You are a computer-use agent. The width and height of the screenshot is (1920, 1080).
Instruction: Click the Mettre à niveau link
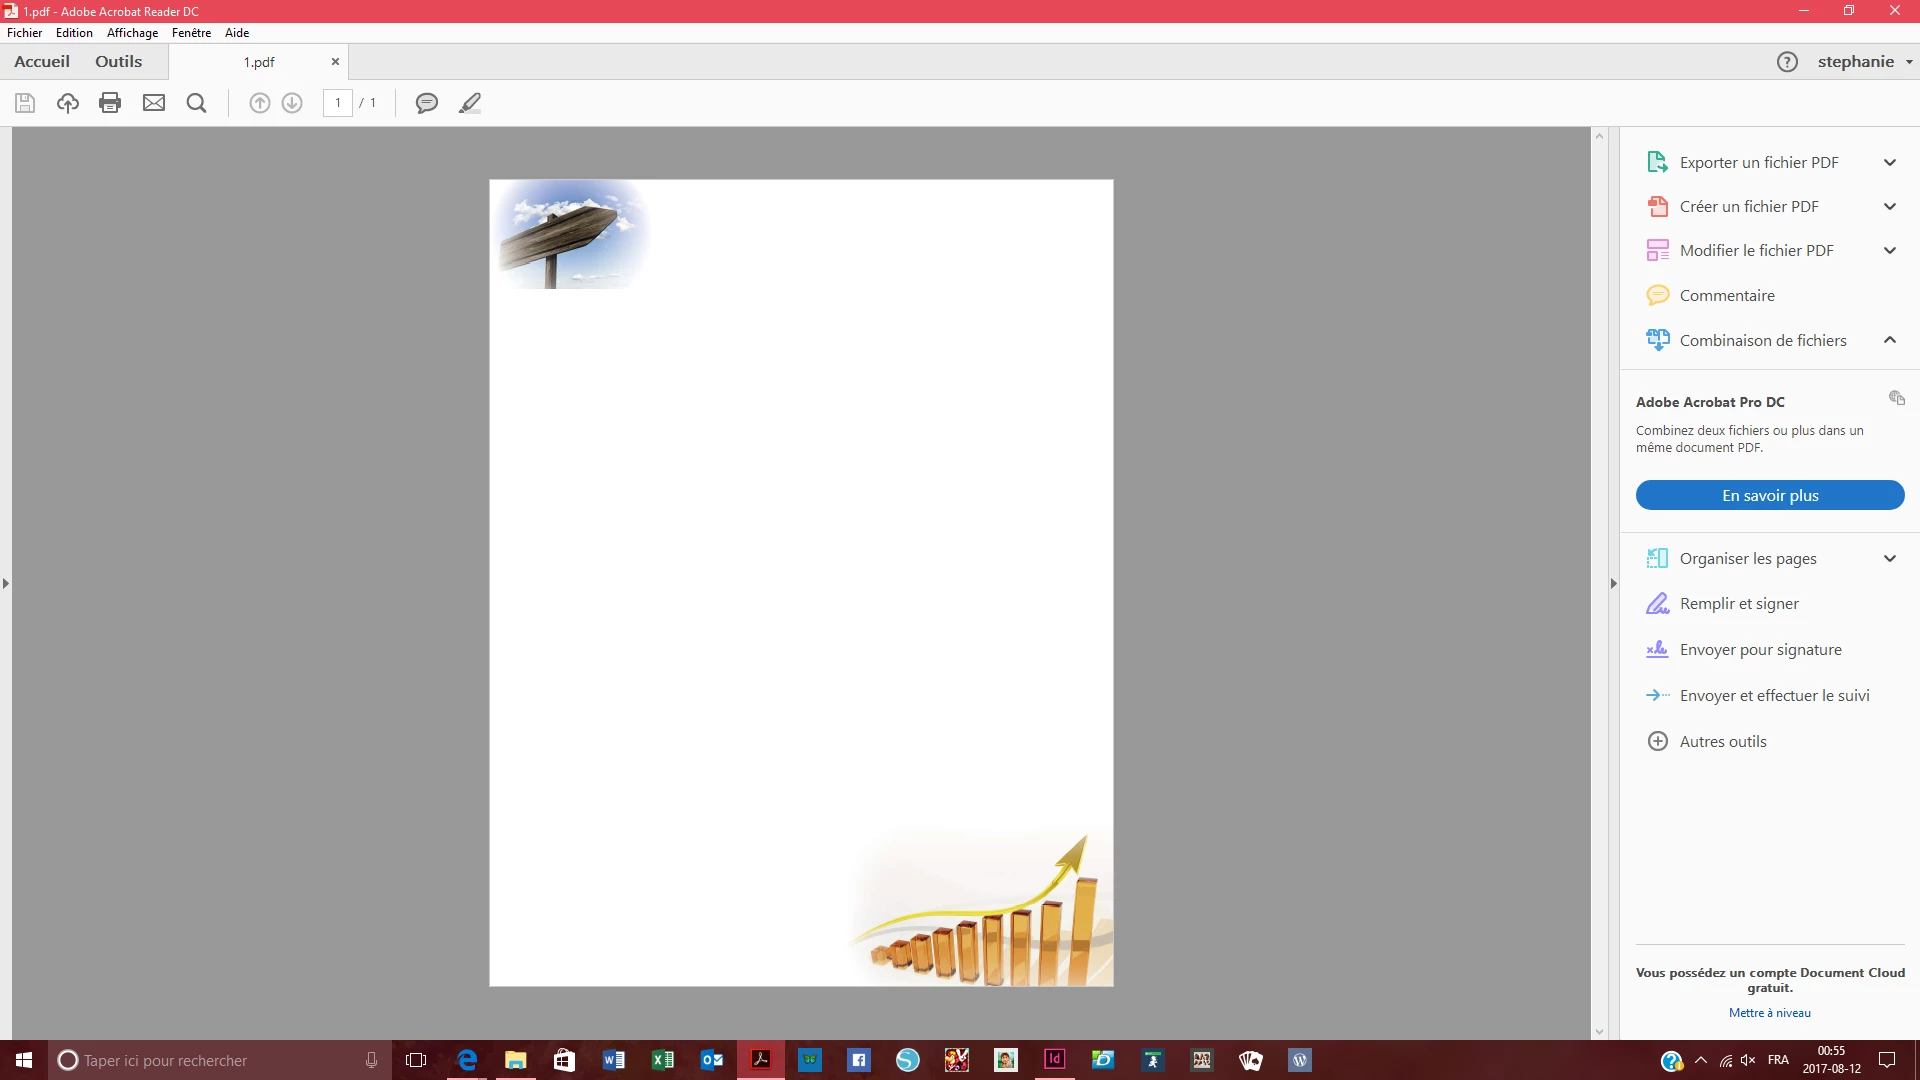(1769, 1013)
